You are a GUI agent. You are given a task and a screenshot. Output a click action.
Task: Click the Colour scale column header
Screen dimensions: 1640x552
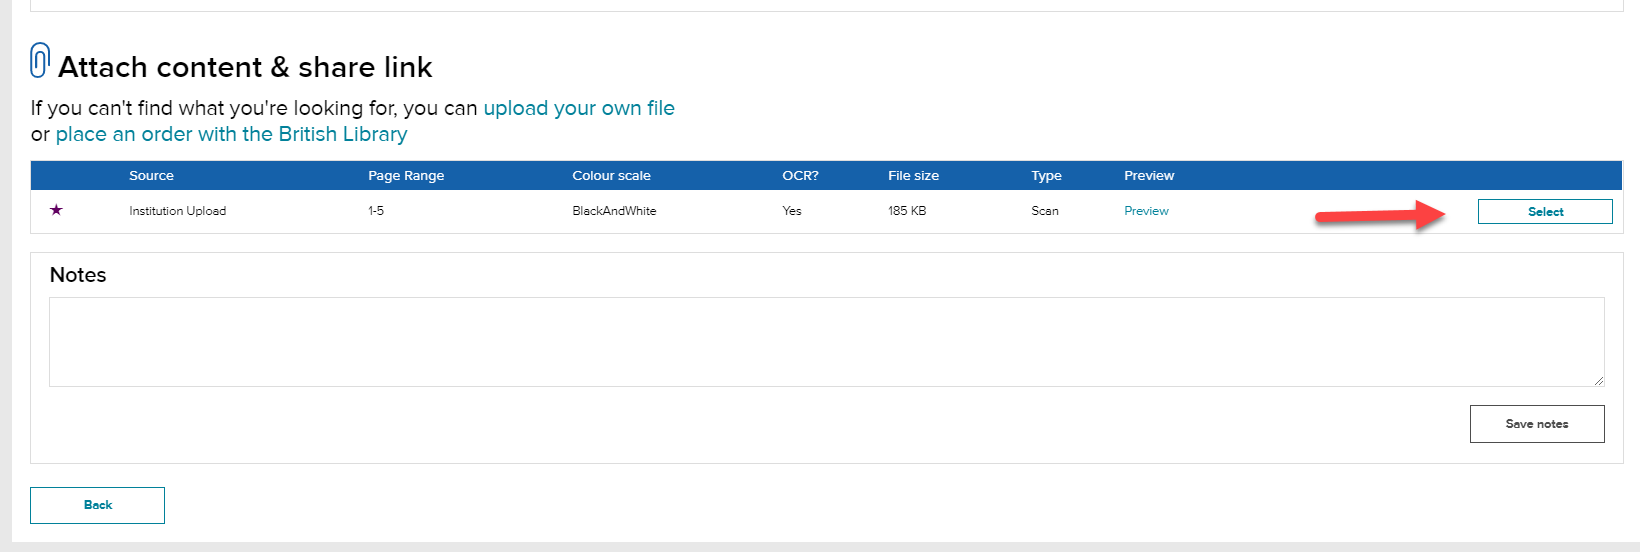coord(611,176)
